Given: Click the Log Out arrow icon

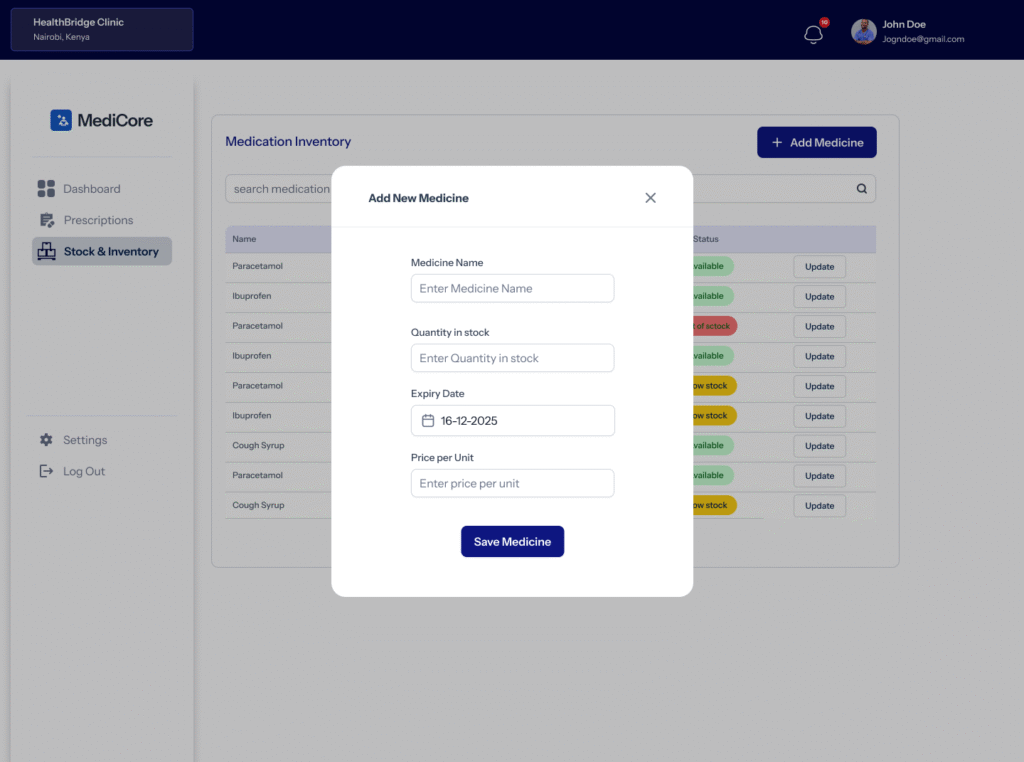Looking at the screenshot, I should 46,471.
